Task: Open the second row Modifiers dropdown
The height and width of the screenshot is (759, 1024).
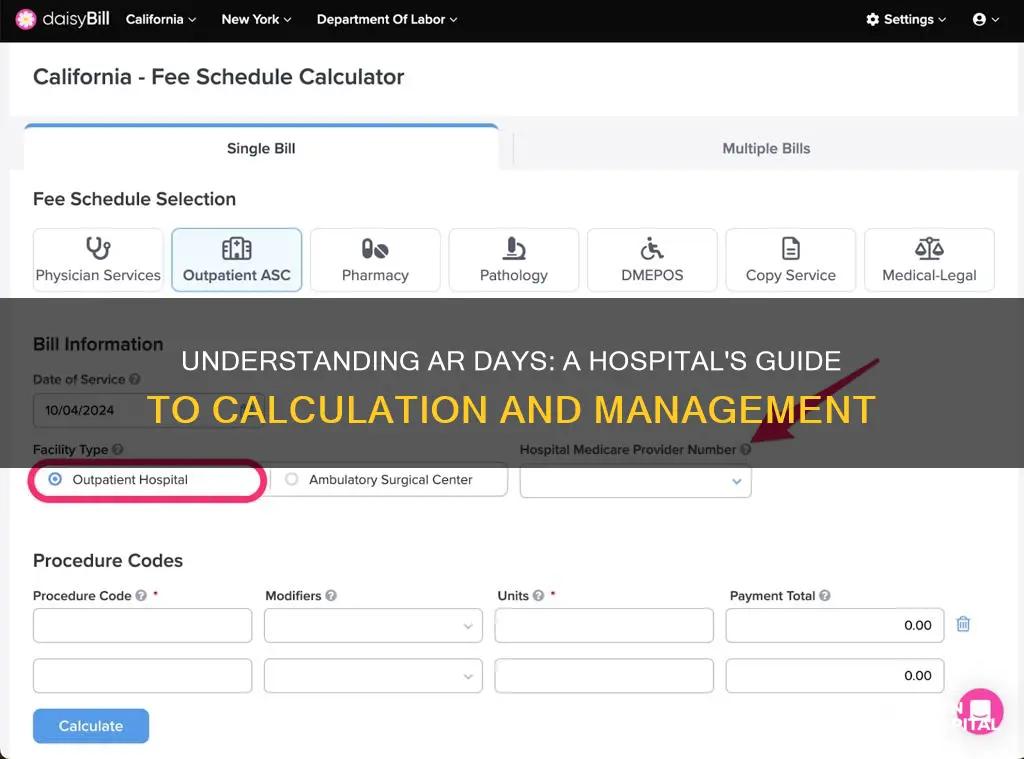Action: pyautogui.click(x=373, y=675)
